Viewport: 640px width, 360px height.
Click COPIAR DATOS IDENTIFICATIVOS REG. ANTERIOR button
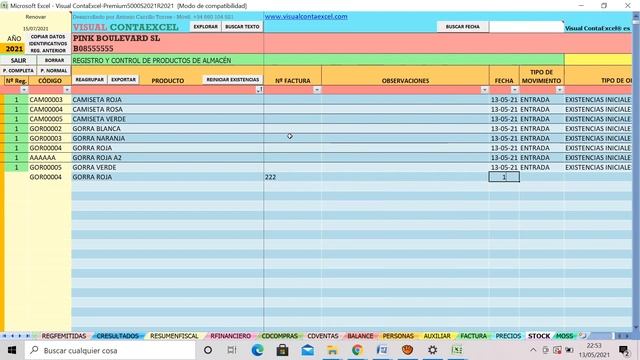pos(48,43)
